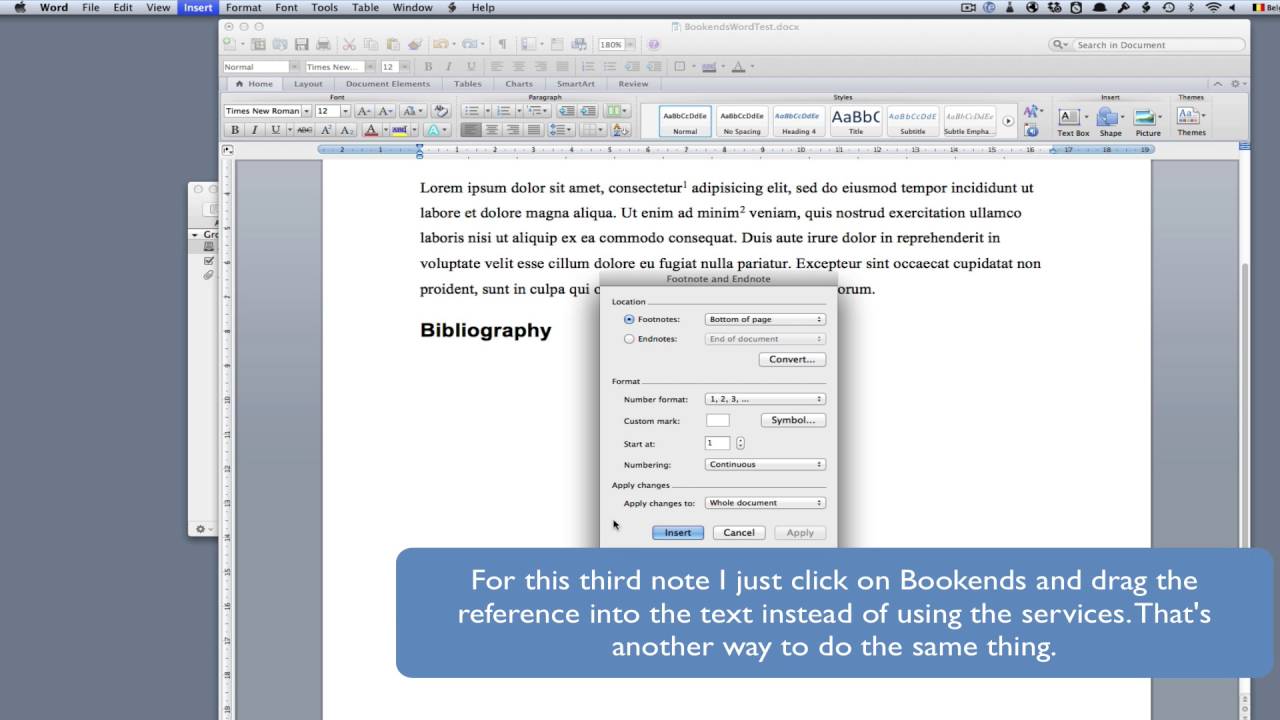The height and width of the screenshot is (720, 1280).
Task: Open the Format menu
Action: pyautogui.click(x=243, y=7)
